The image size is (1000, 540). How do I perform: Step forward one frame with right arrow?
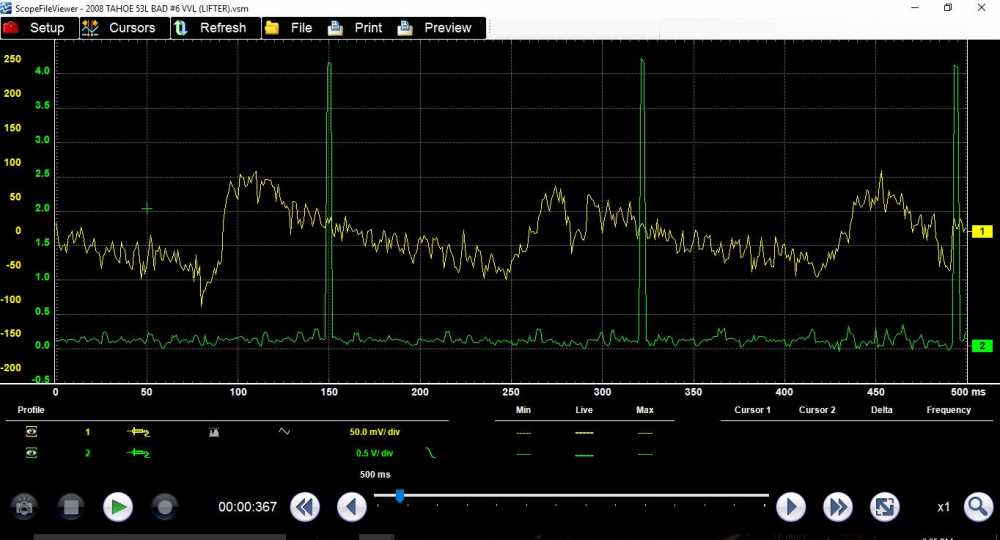pyautogui.click(x=790, y=507)
